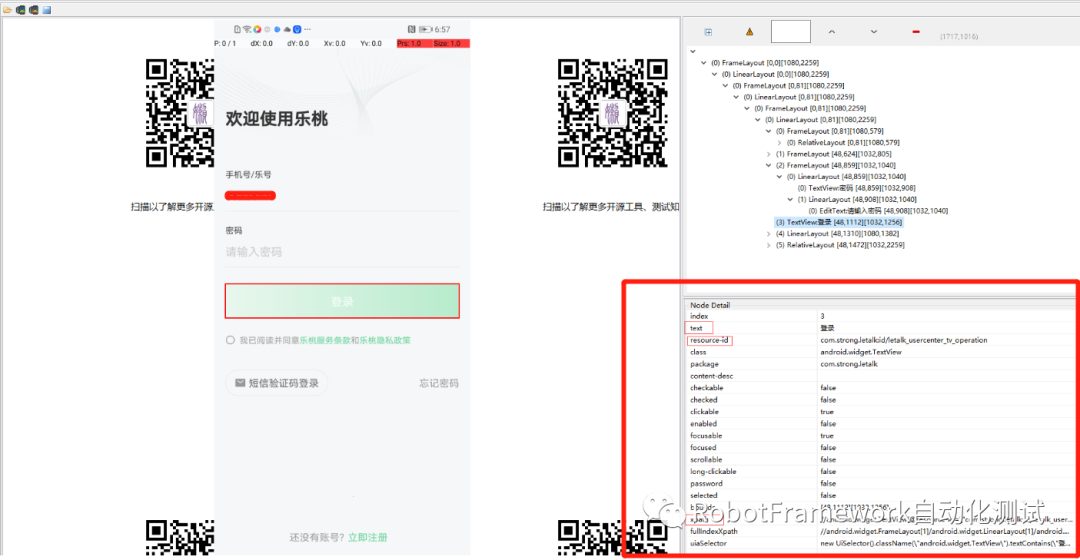Image resolution: width=1080 pixels, height=560 pixels.
Task: Click the resource-id value com.strong.letalkid/letalk_usercenter_tv_operation
Action: click(x=904, y=340)
